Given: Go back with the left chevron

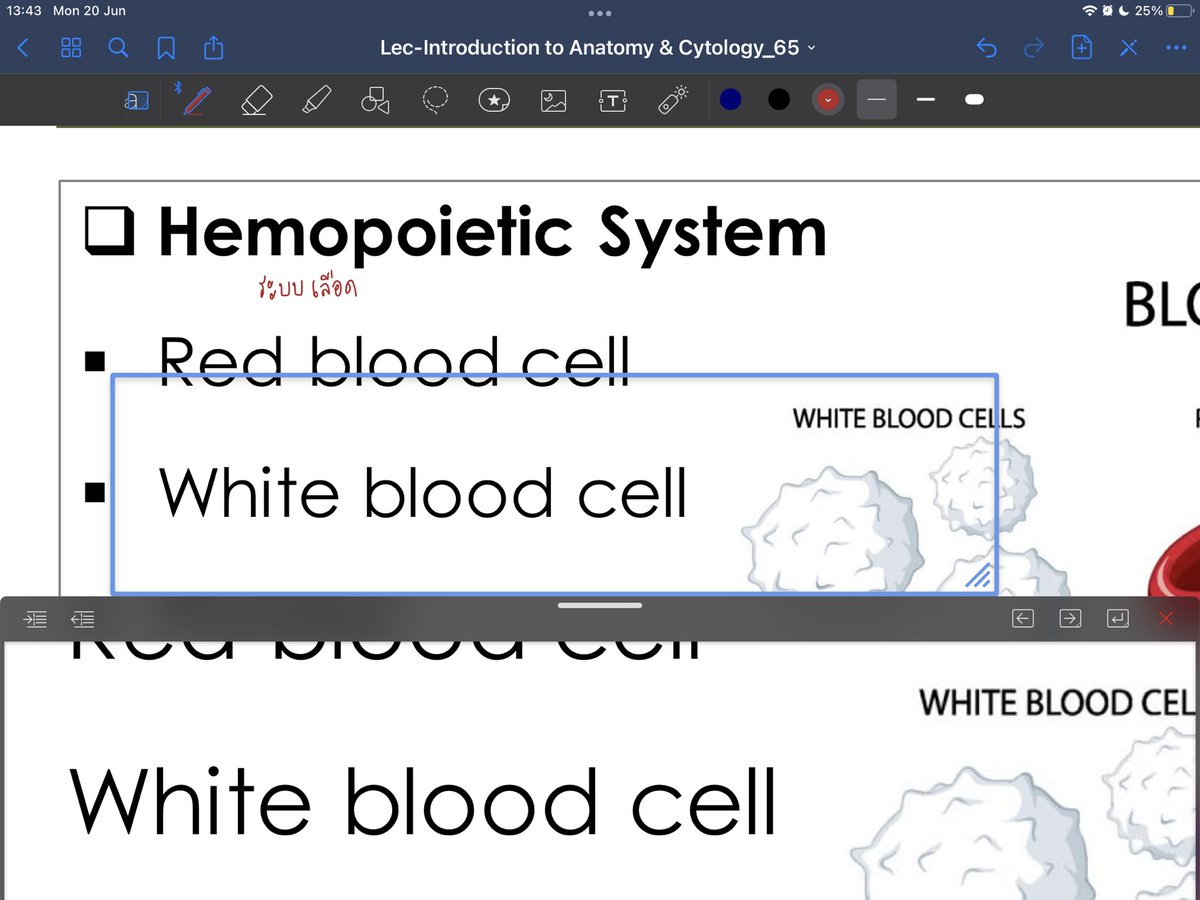Looking at the screenshot, I should (24, 48).
